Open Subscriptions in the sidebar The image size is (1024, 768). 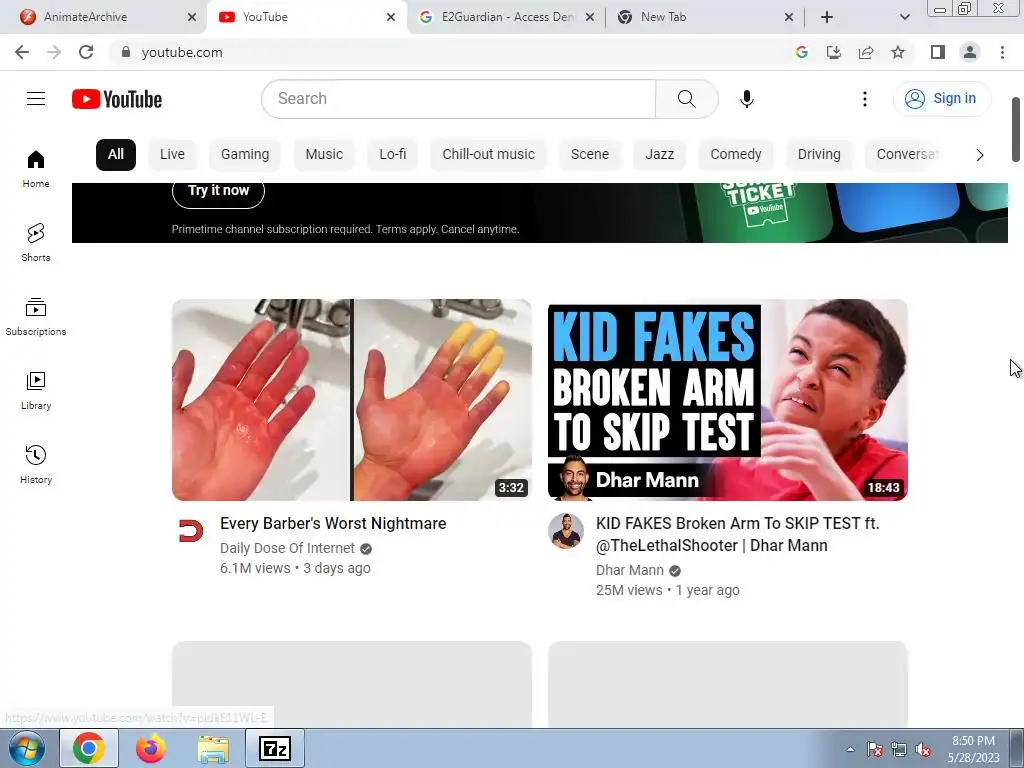(x=36, y=317)
